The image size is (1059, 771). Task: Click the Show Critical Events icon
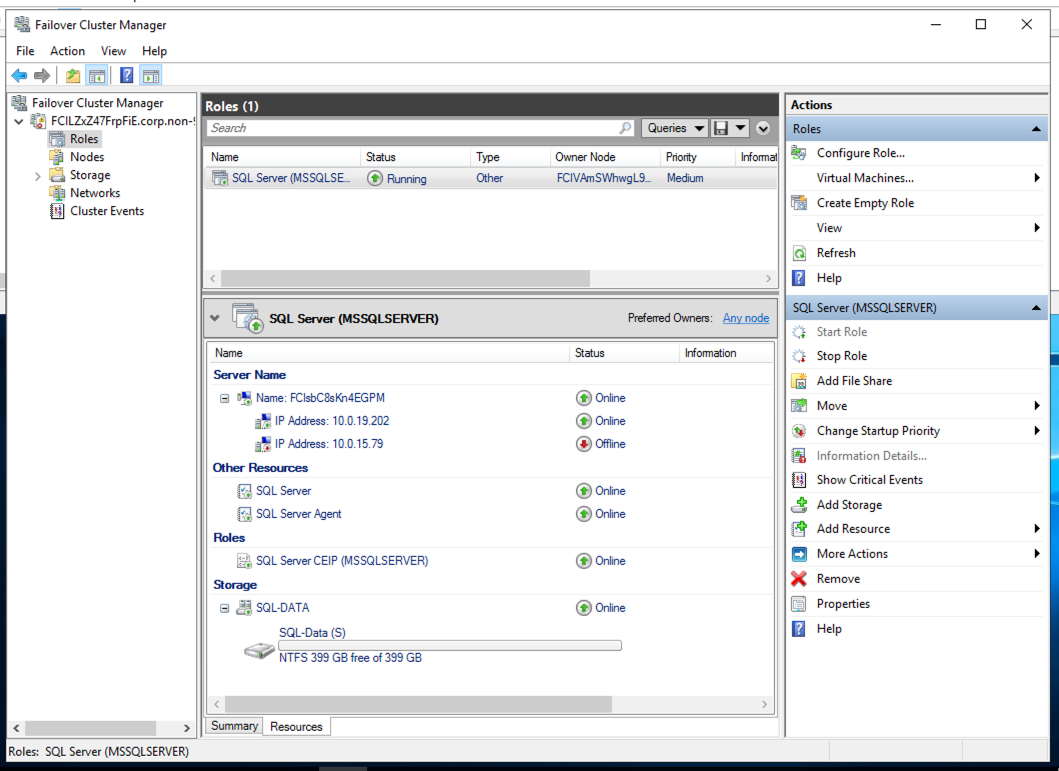coord(800,480)
